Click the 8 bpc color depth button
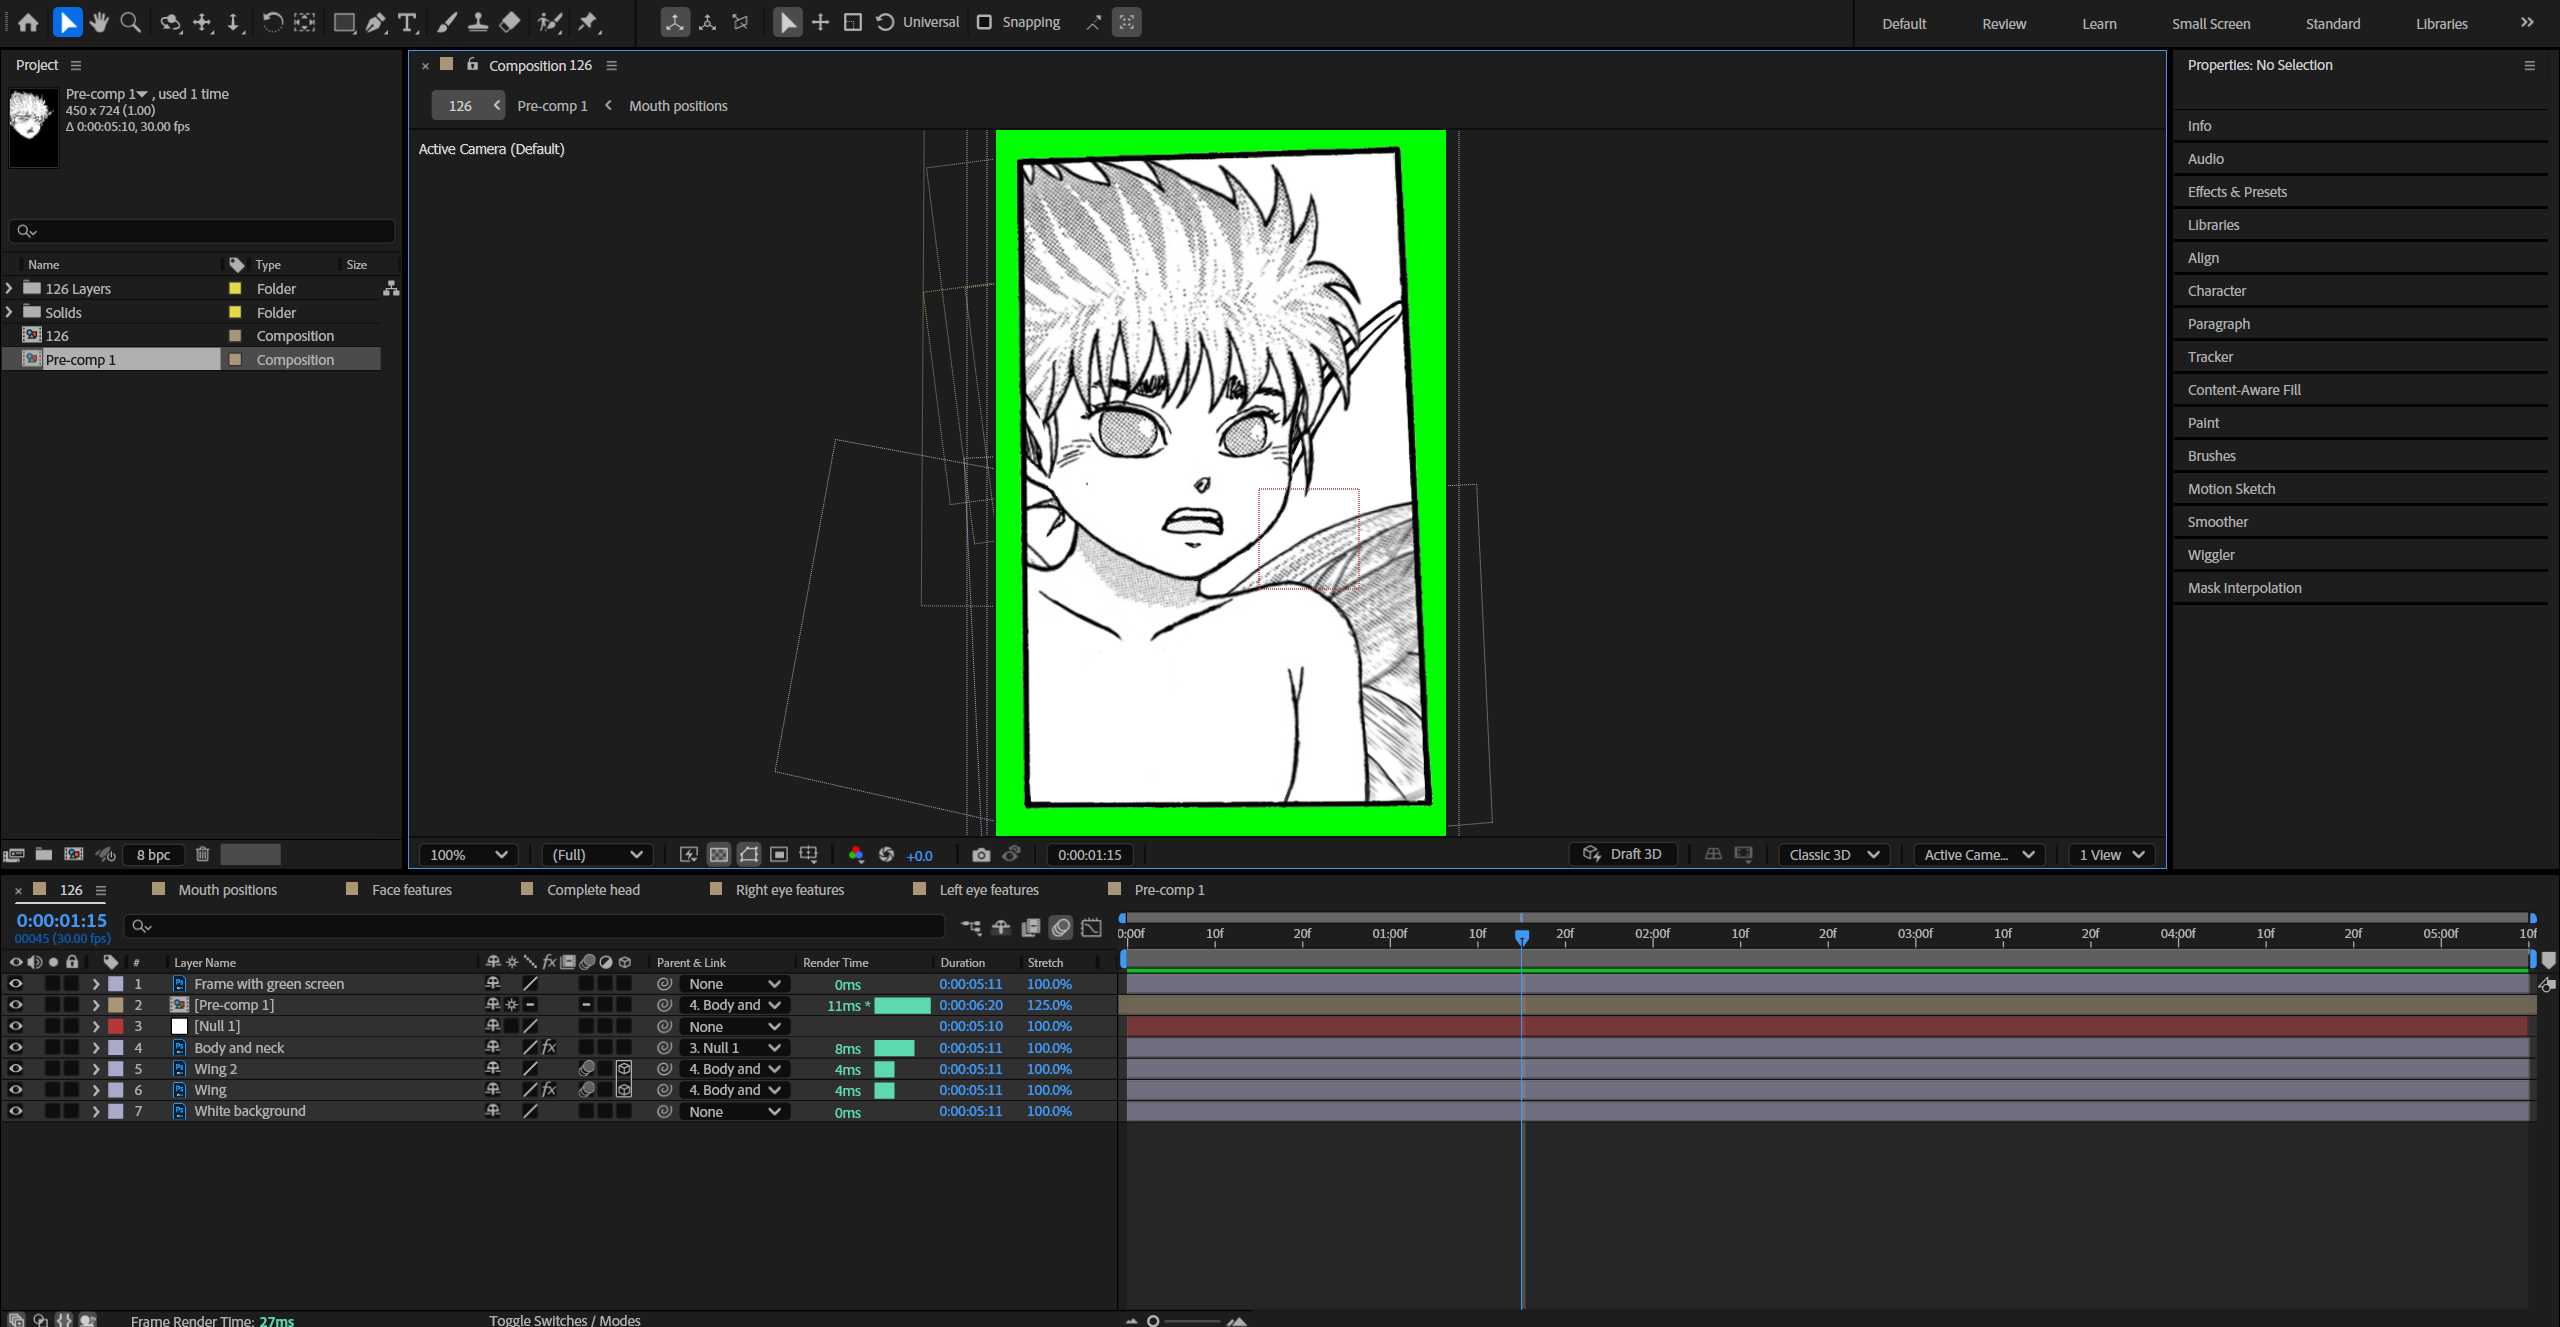 tap(154, 855)
